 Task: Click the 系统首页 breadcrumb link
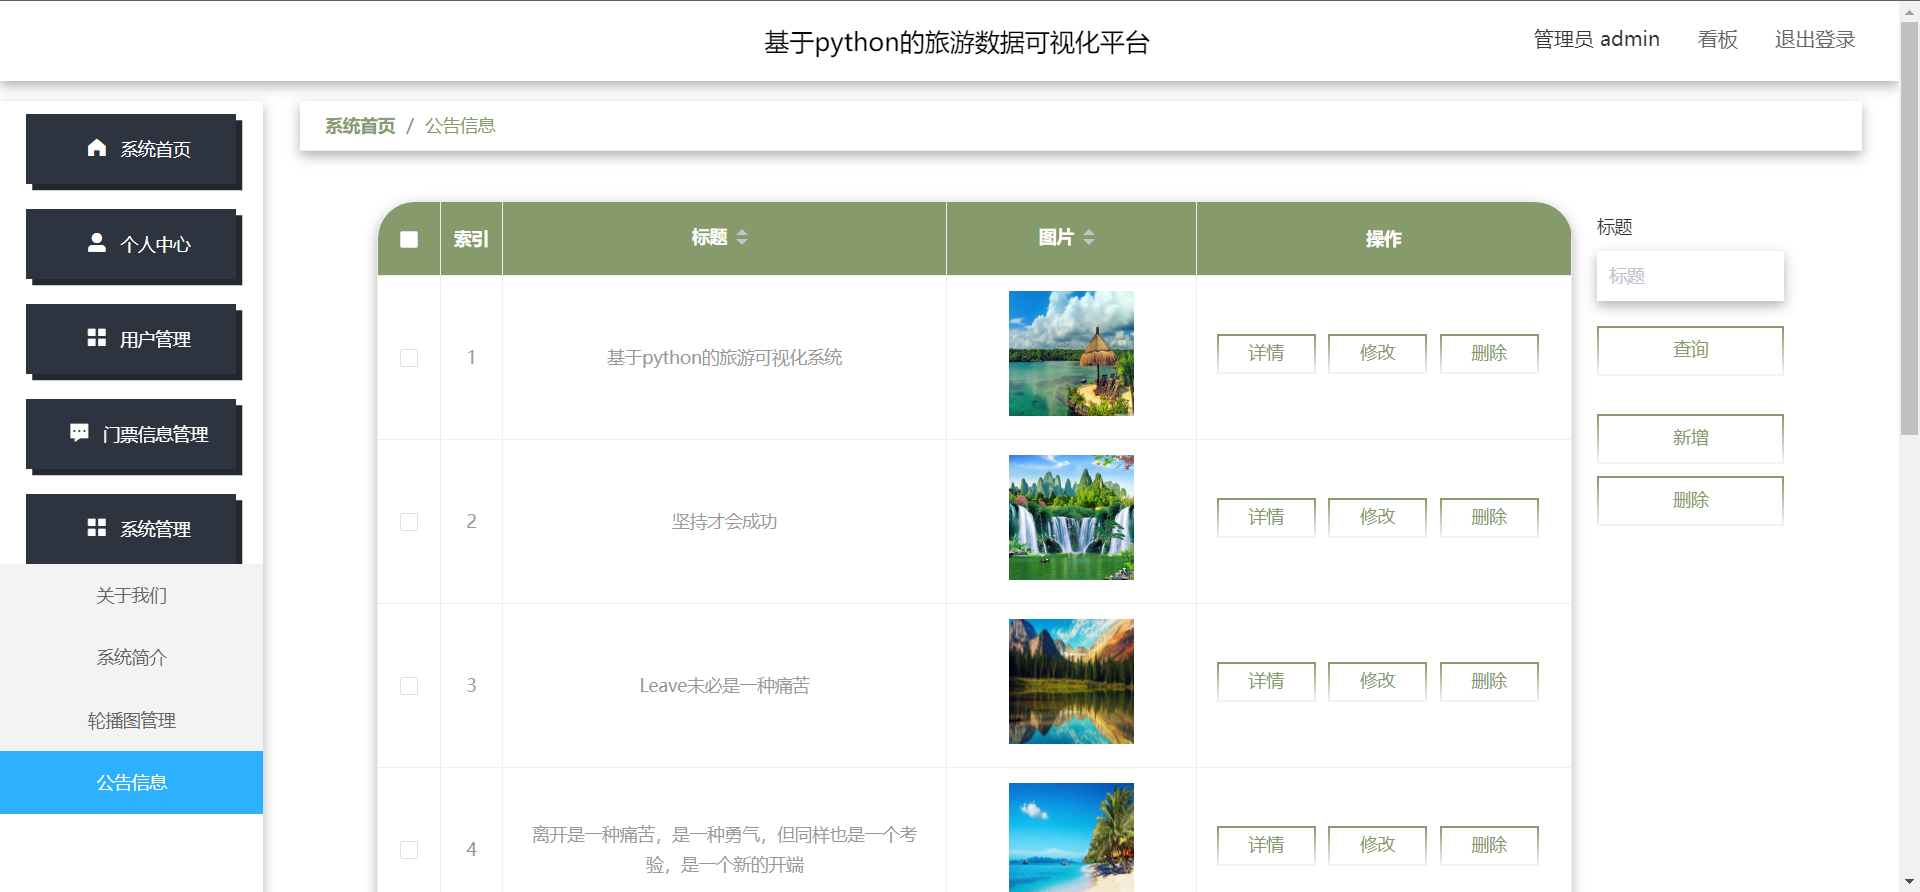tap(360, 126)
